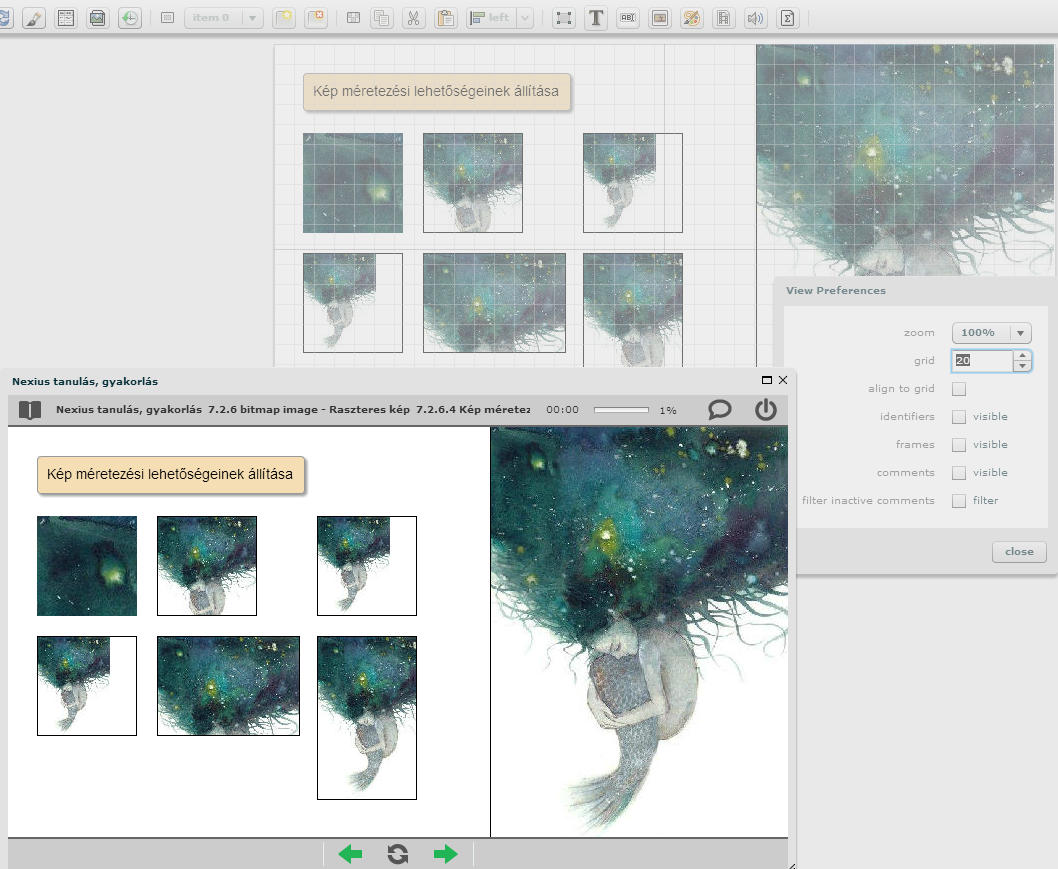The image size is (1058, 869).
Task: Select the Text tool icon
Action: point(596,18)
